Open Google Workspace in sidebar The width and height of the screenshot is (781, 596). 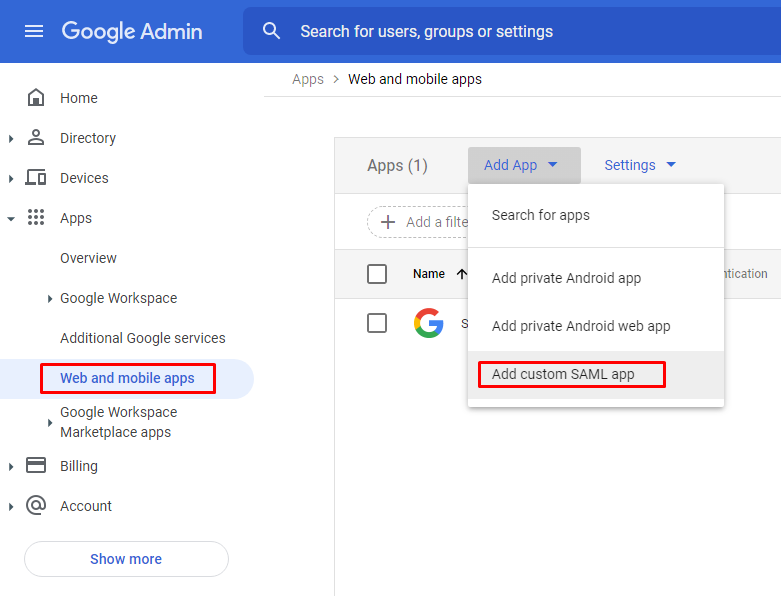point(119,298)
